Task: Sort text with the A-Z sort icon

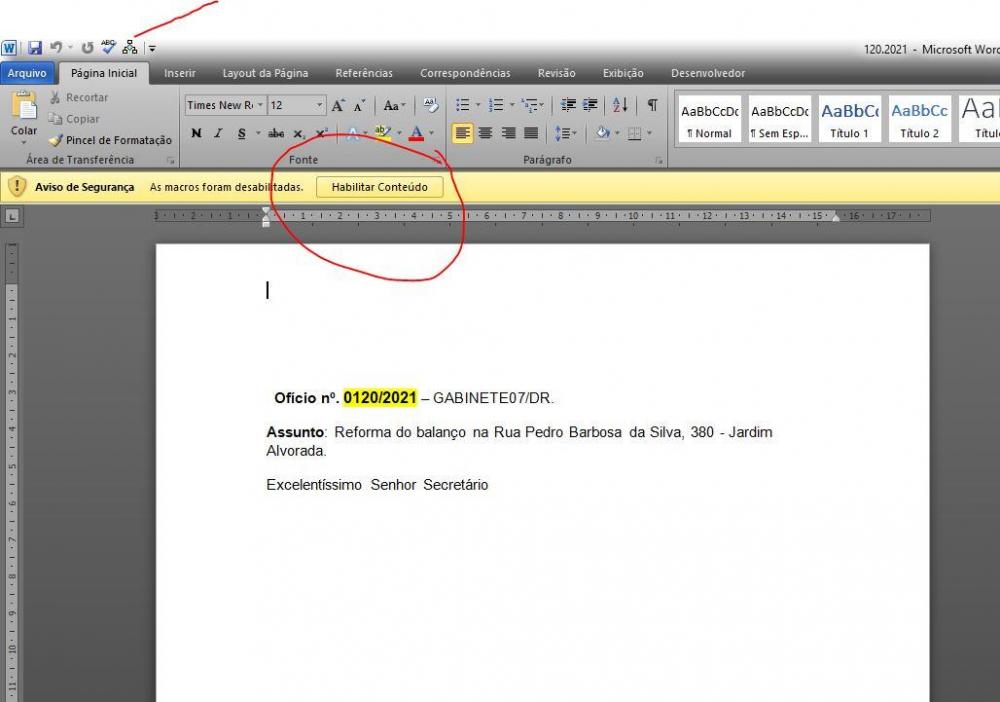Action: [620, 105]
